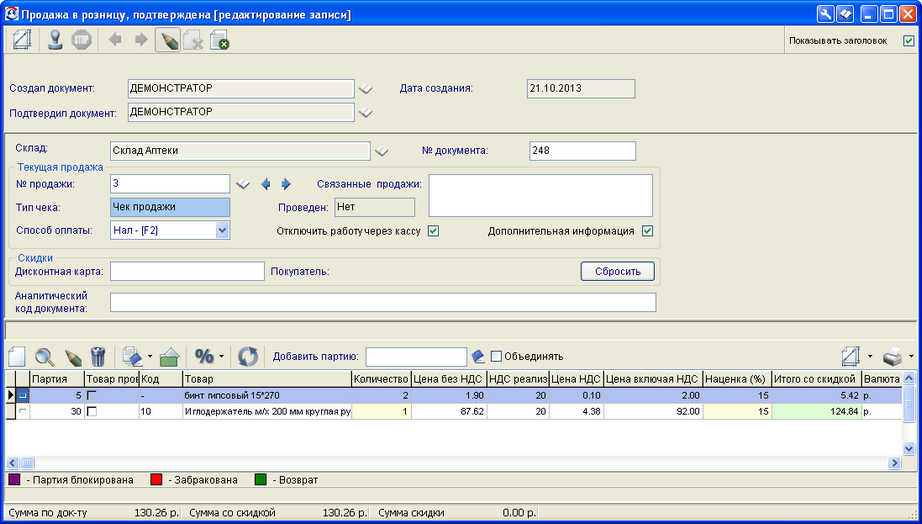Toggle the green pencil edit mode icon
This screenshot has height=524, width=922.
click(x=168, y=41)
